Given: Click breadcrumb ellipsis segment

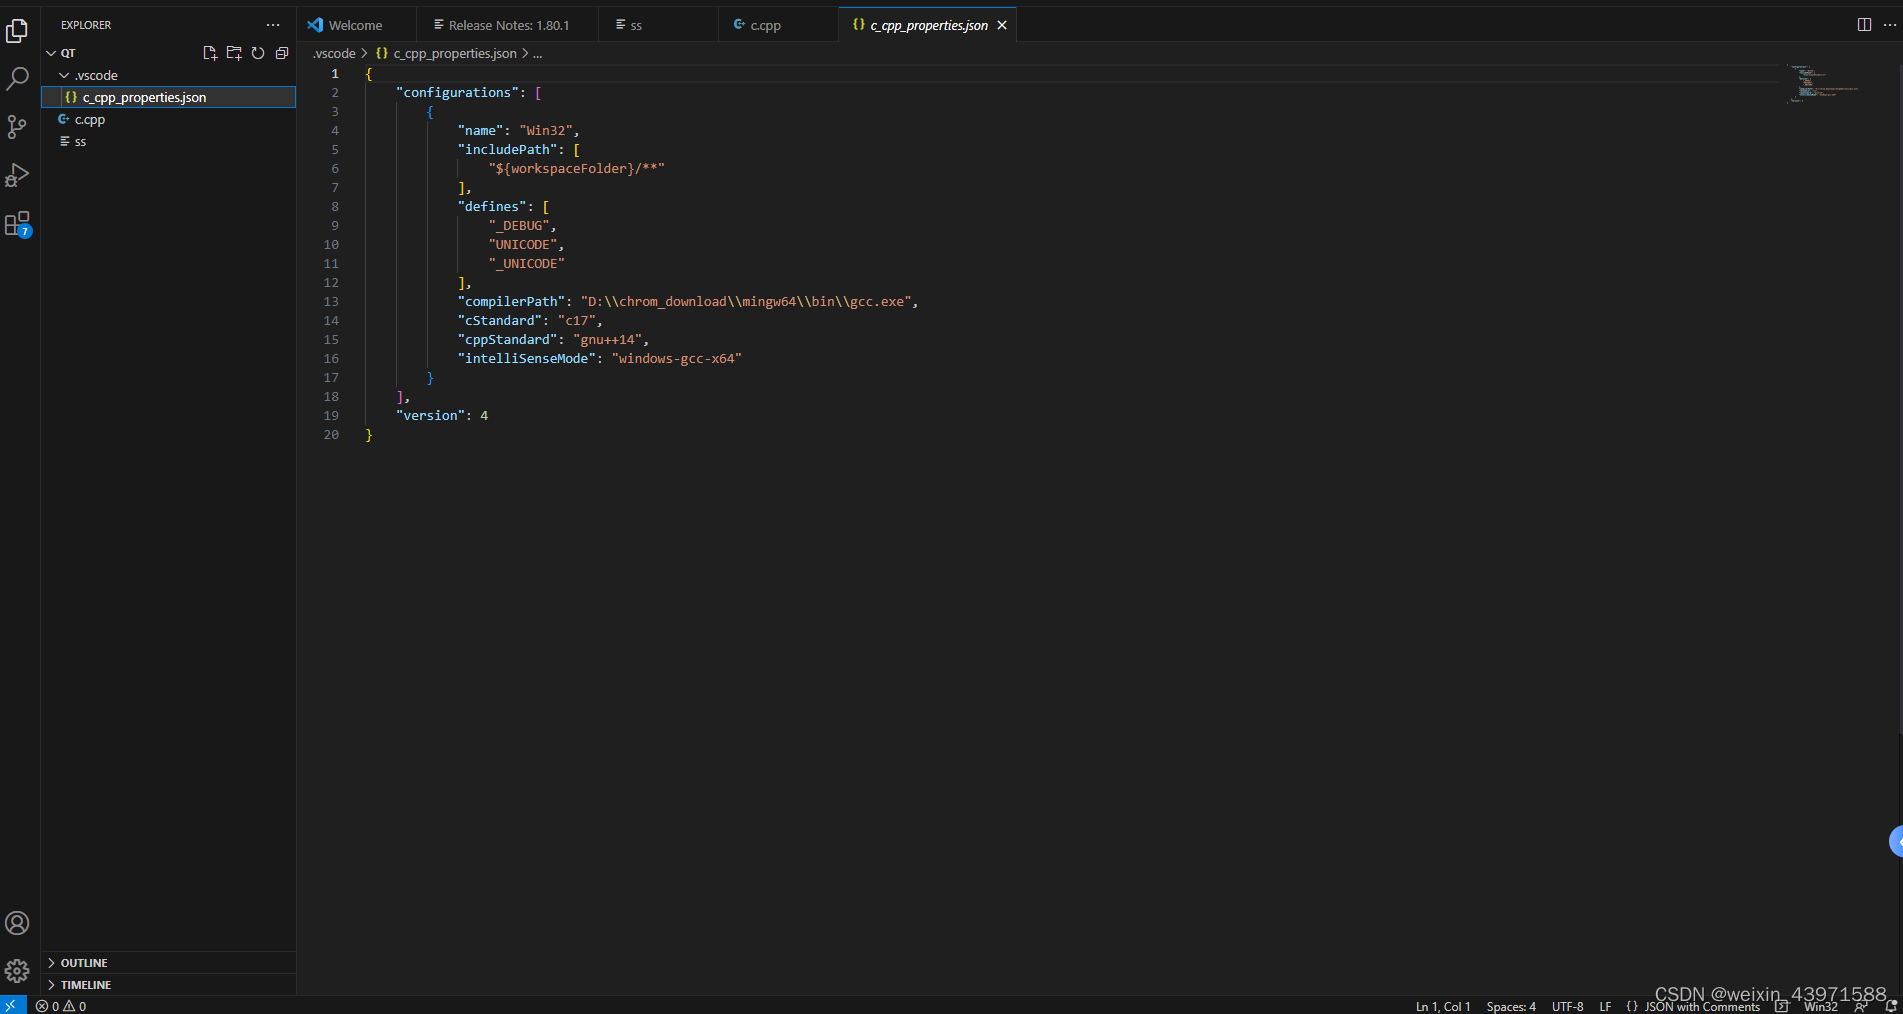Looking at the screenshot, I should (537, 53).
